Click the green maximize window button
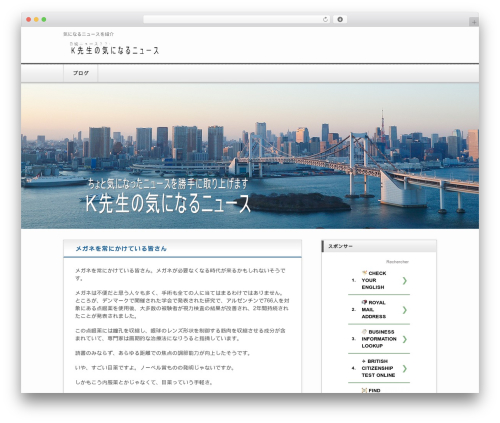 (x=44, y=19)
